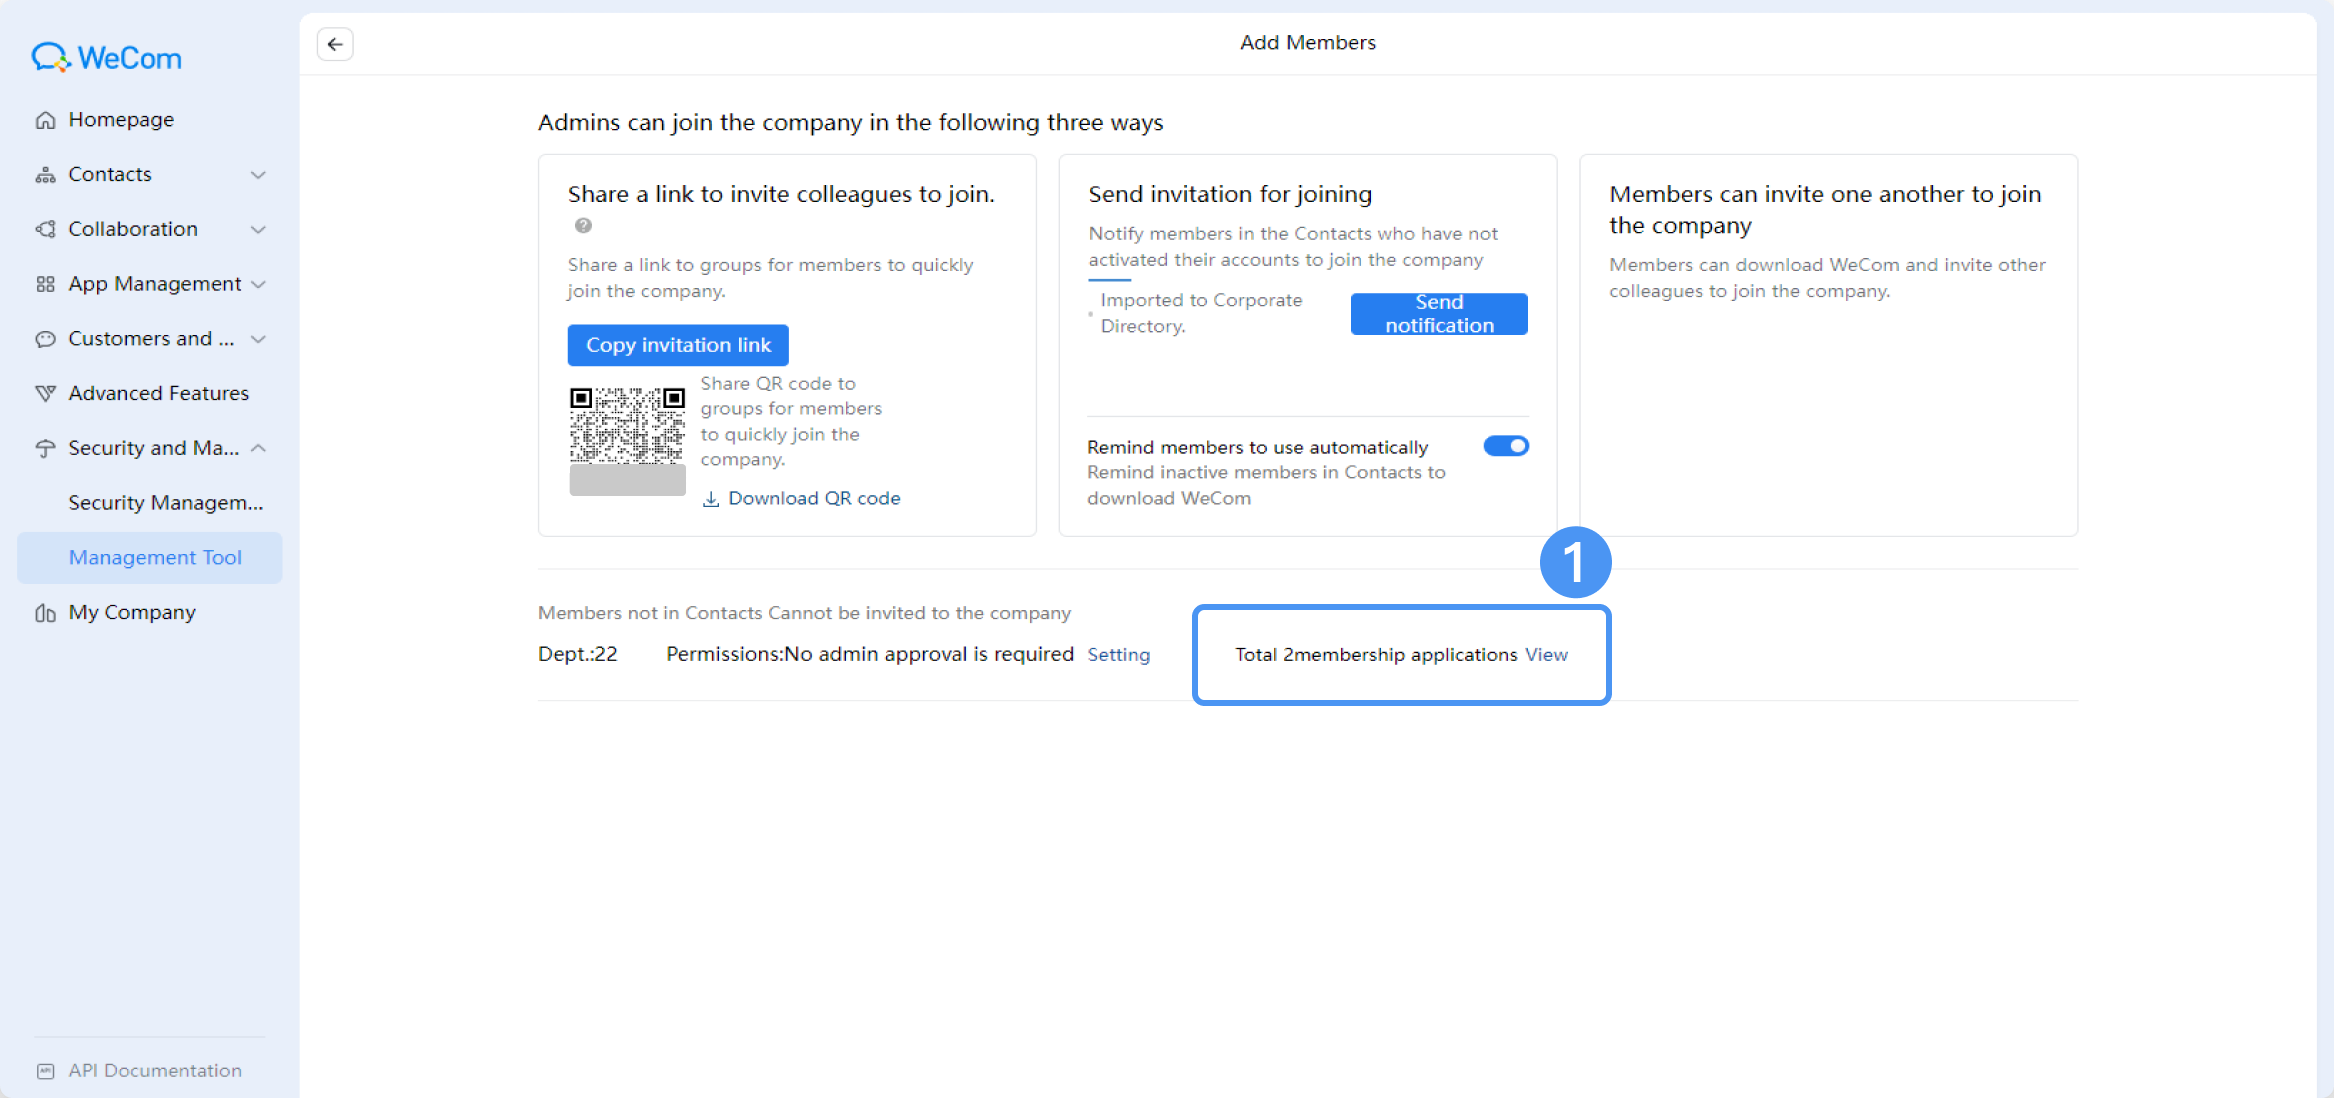Viewport: 2334px width, 1098px height.
Task: Click the invitation QR code image
Action: pos(627,426)
